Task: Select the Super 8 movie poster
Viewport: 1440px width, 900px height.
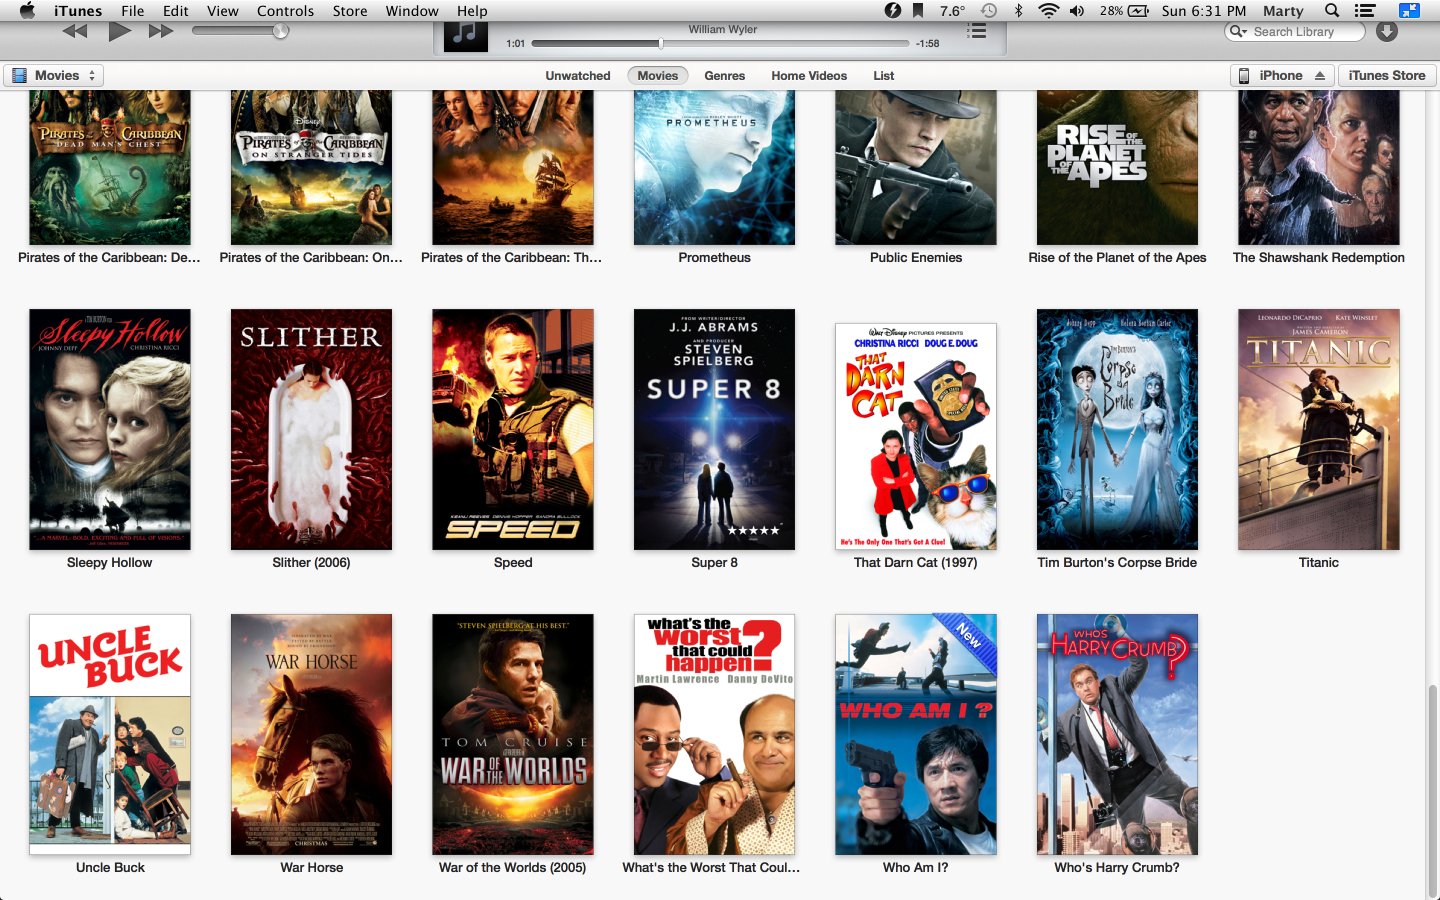Action: coord(714,429)
